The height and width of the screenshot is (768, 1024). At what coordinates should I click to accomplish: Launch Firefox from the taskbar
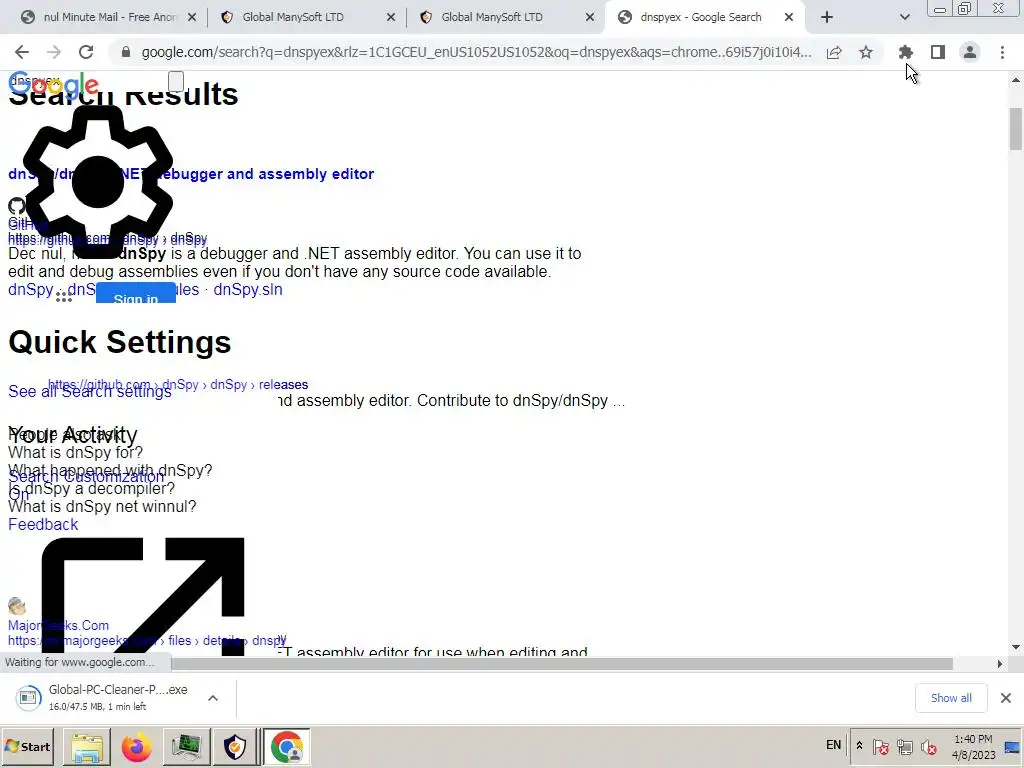point(136,747)
